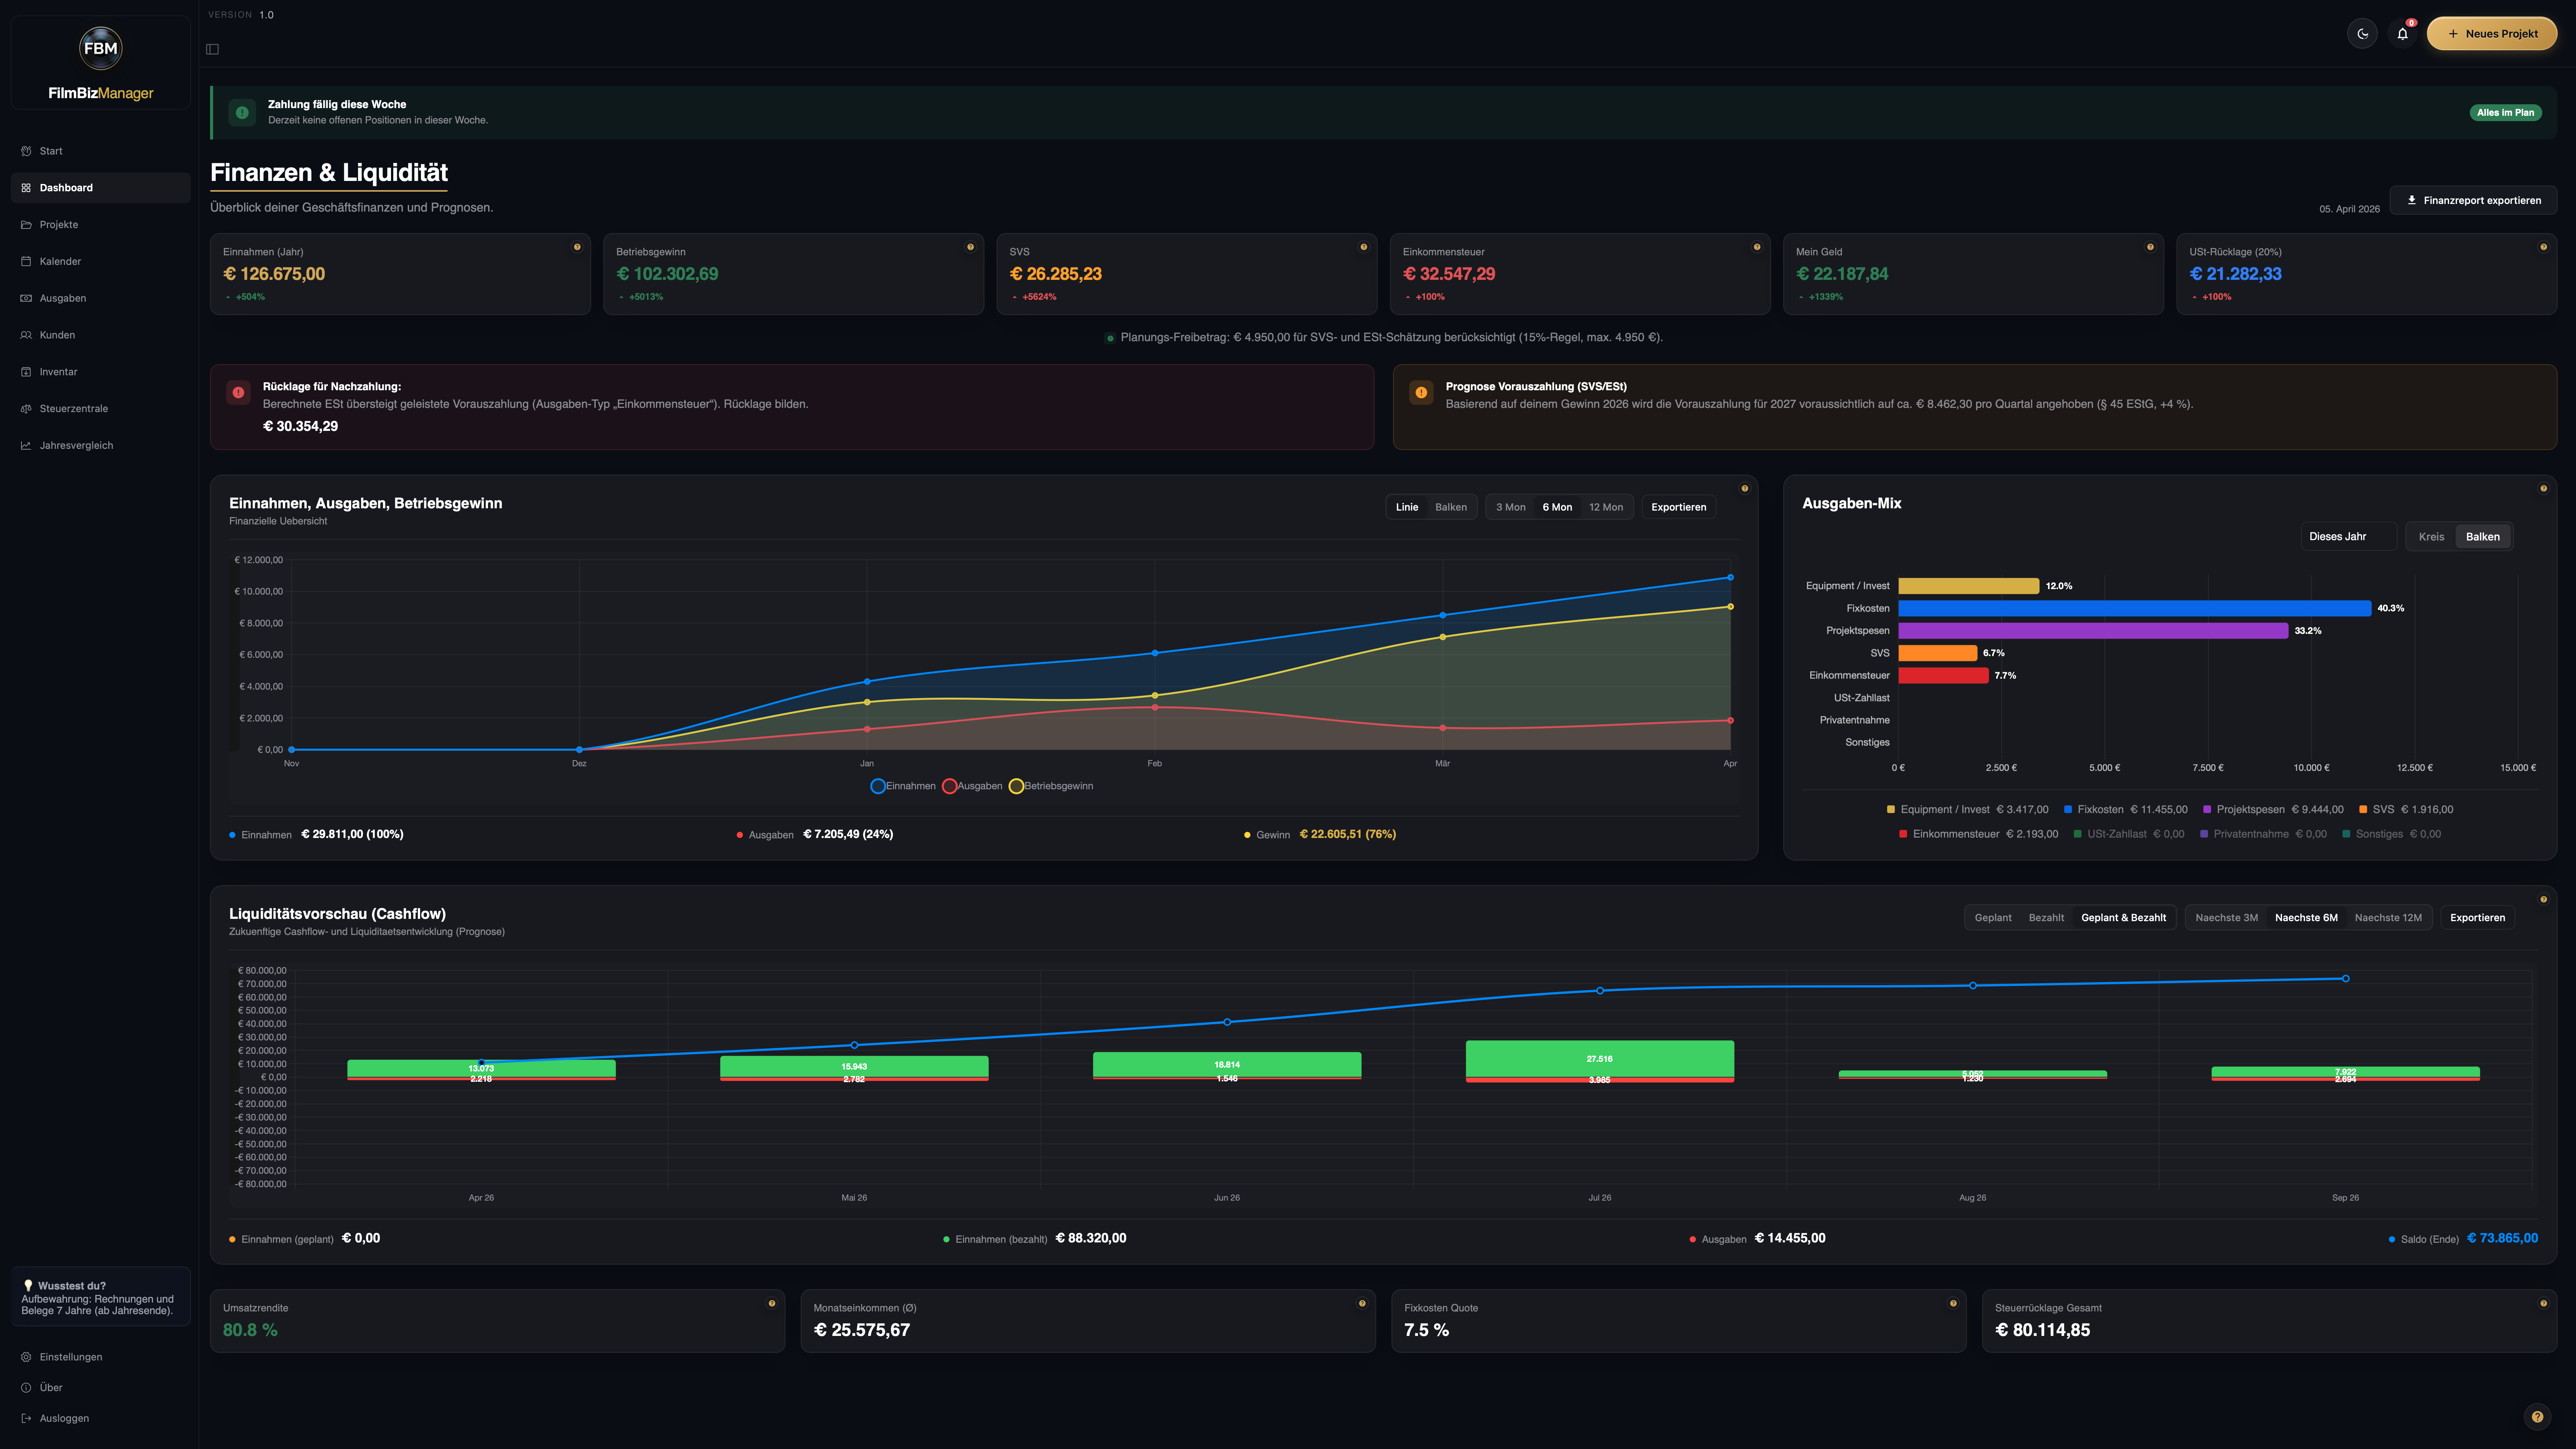Viewport: 2576px width, 1449px height.
Task: Click the FBM logo icon
Action: pos(100,48)
